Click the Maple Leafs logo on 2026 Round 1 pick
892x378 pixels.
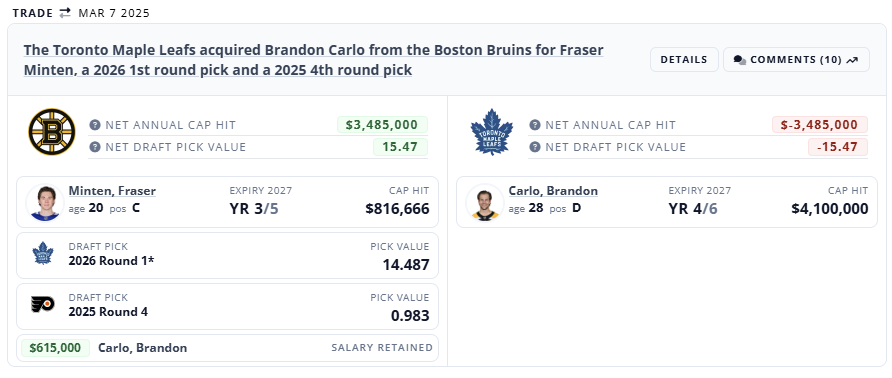pyautogui.click(x=43, y=253)
